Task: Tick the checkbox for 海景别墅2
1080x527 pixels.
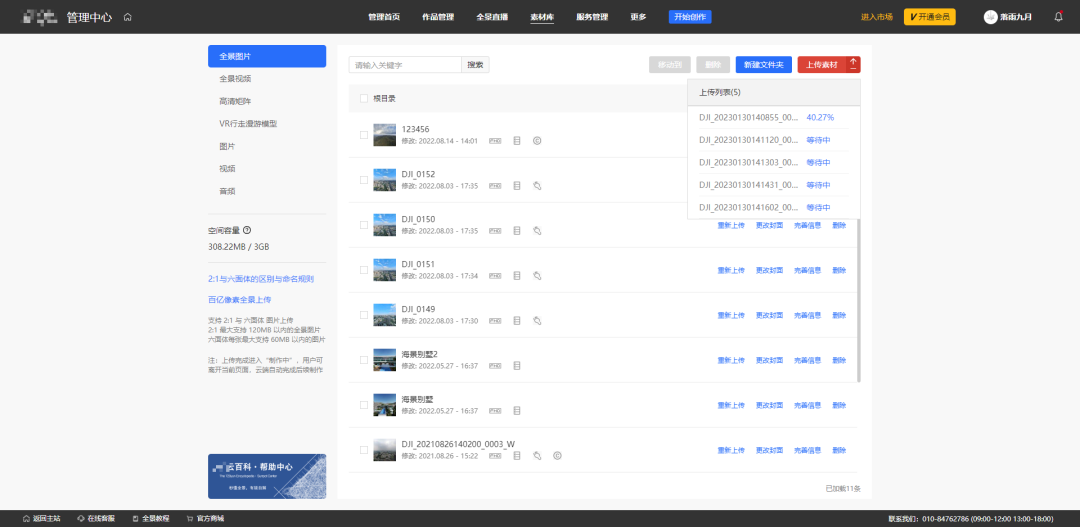Action: 364,360
